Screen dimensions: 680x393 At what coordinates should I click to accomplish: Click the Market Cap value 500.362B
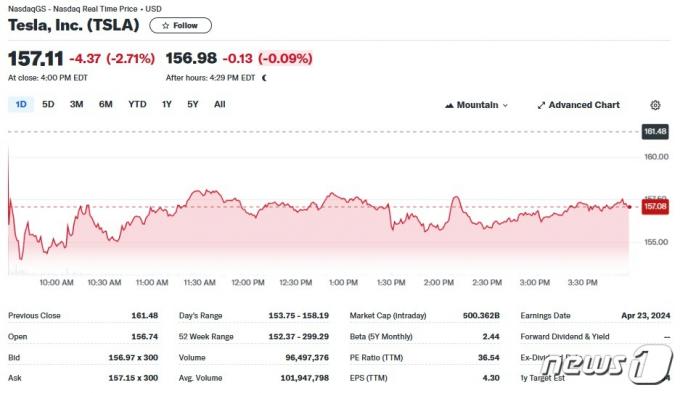coord(481,315)
